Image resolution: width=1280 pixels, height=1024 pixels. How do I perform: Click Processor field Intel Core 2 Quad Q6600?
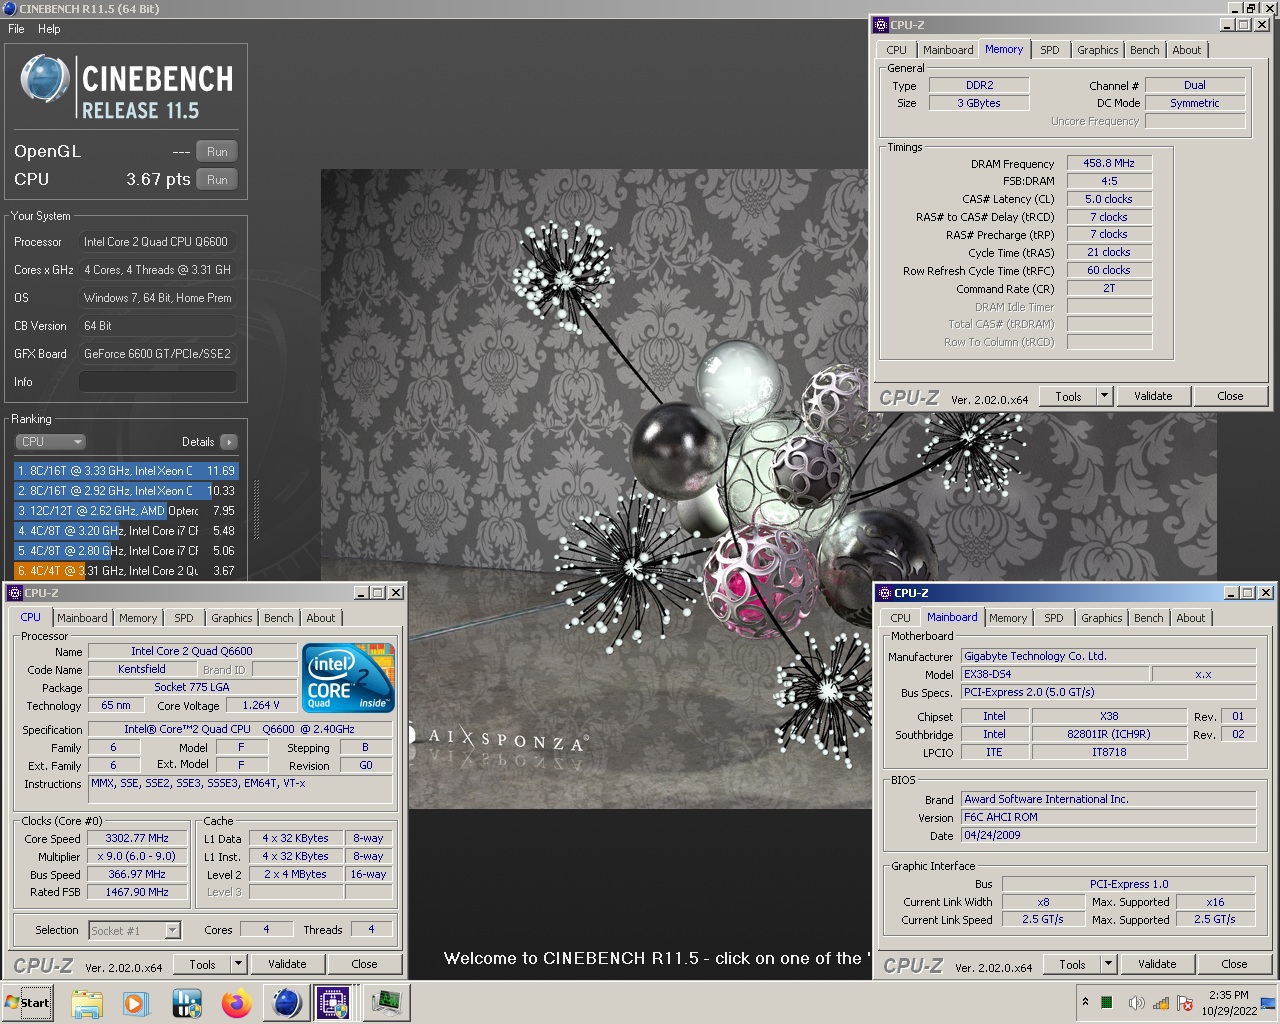click(158, 242)
